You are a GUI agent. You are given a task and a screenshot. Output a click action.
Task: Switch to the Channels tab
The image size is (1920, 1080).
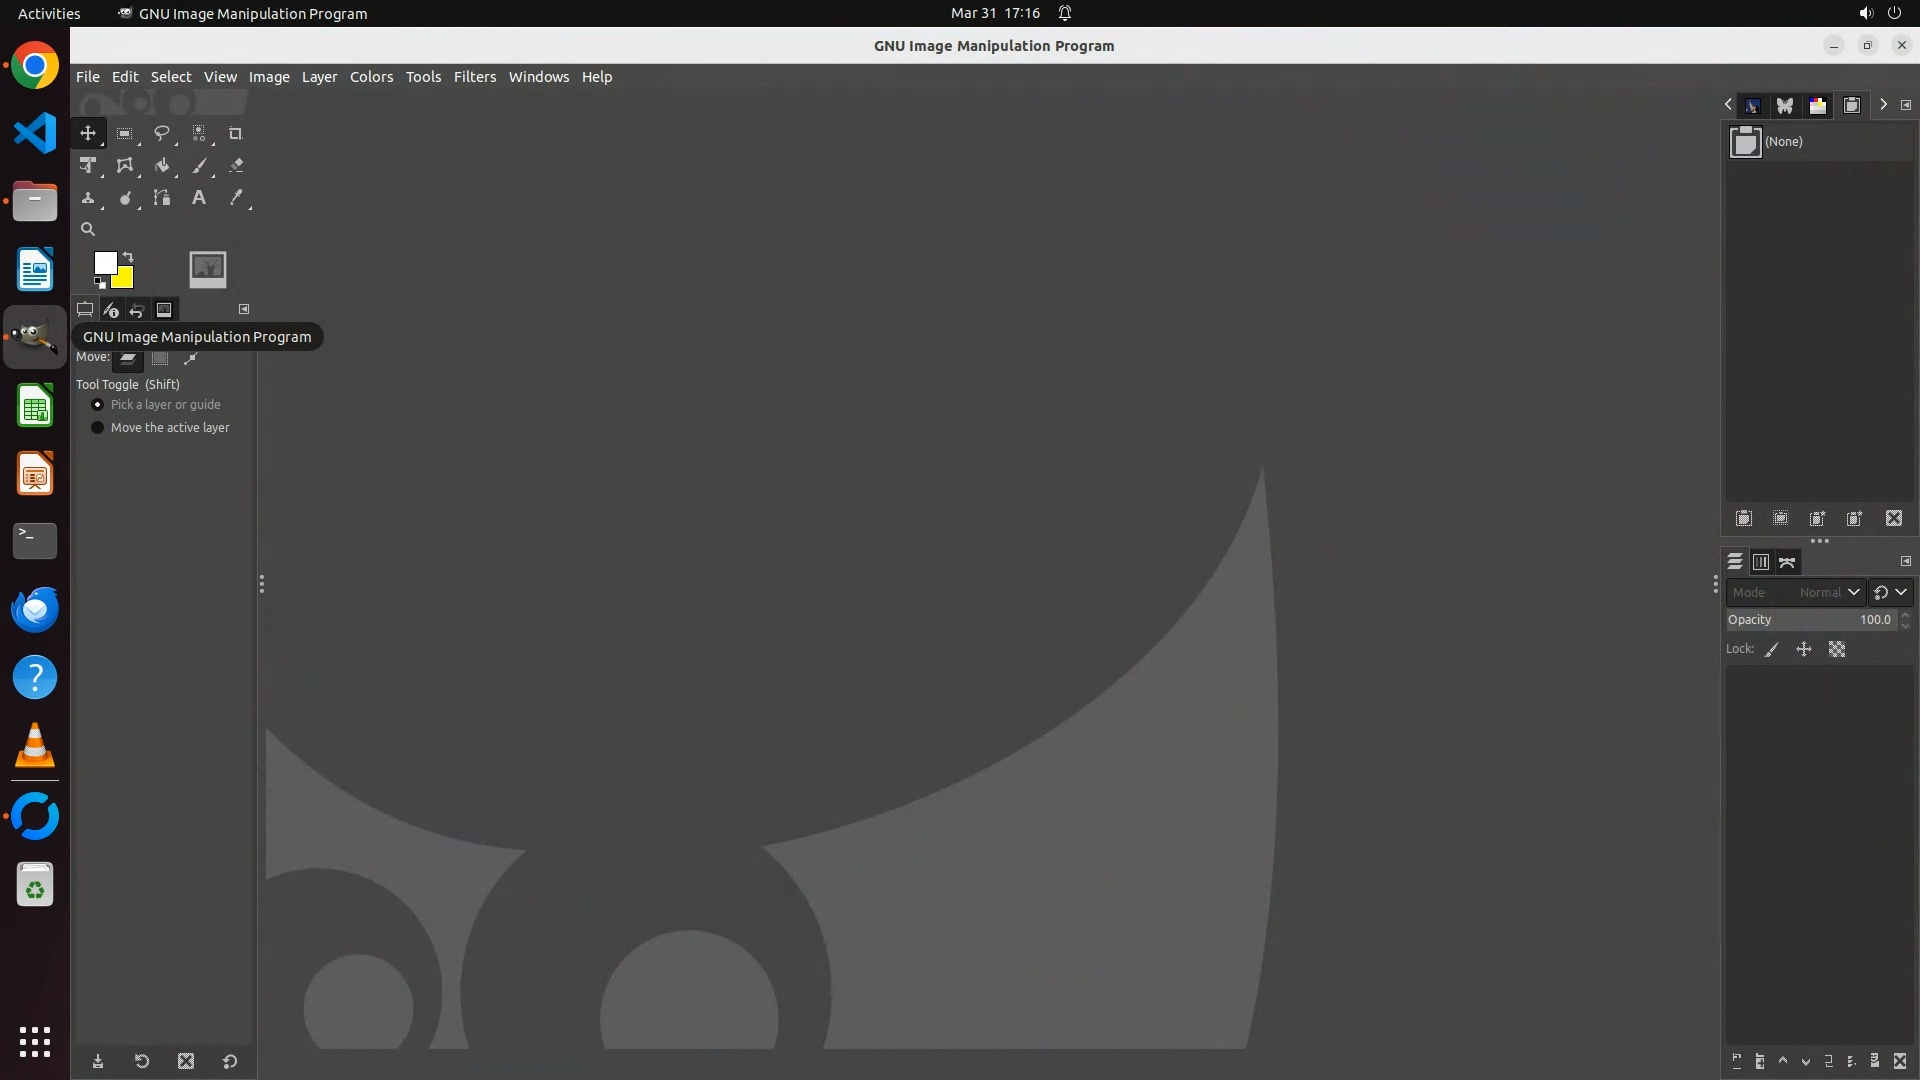(x=1761, y=562)
